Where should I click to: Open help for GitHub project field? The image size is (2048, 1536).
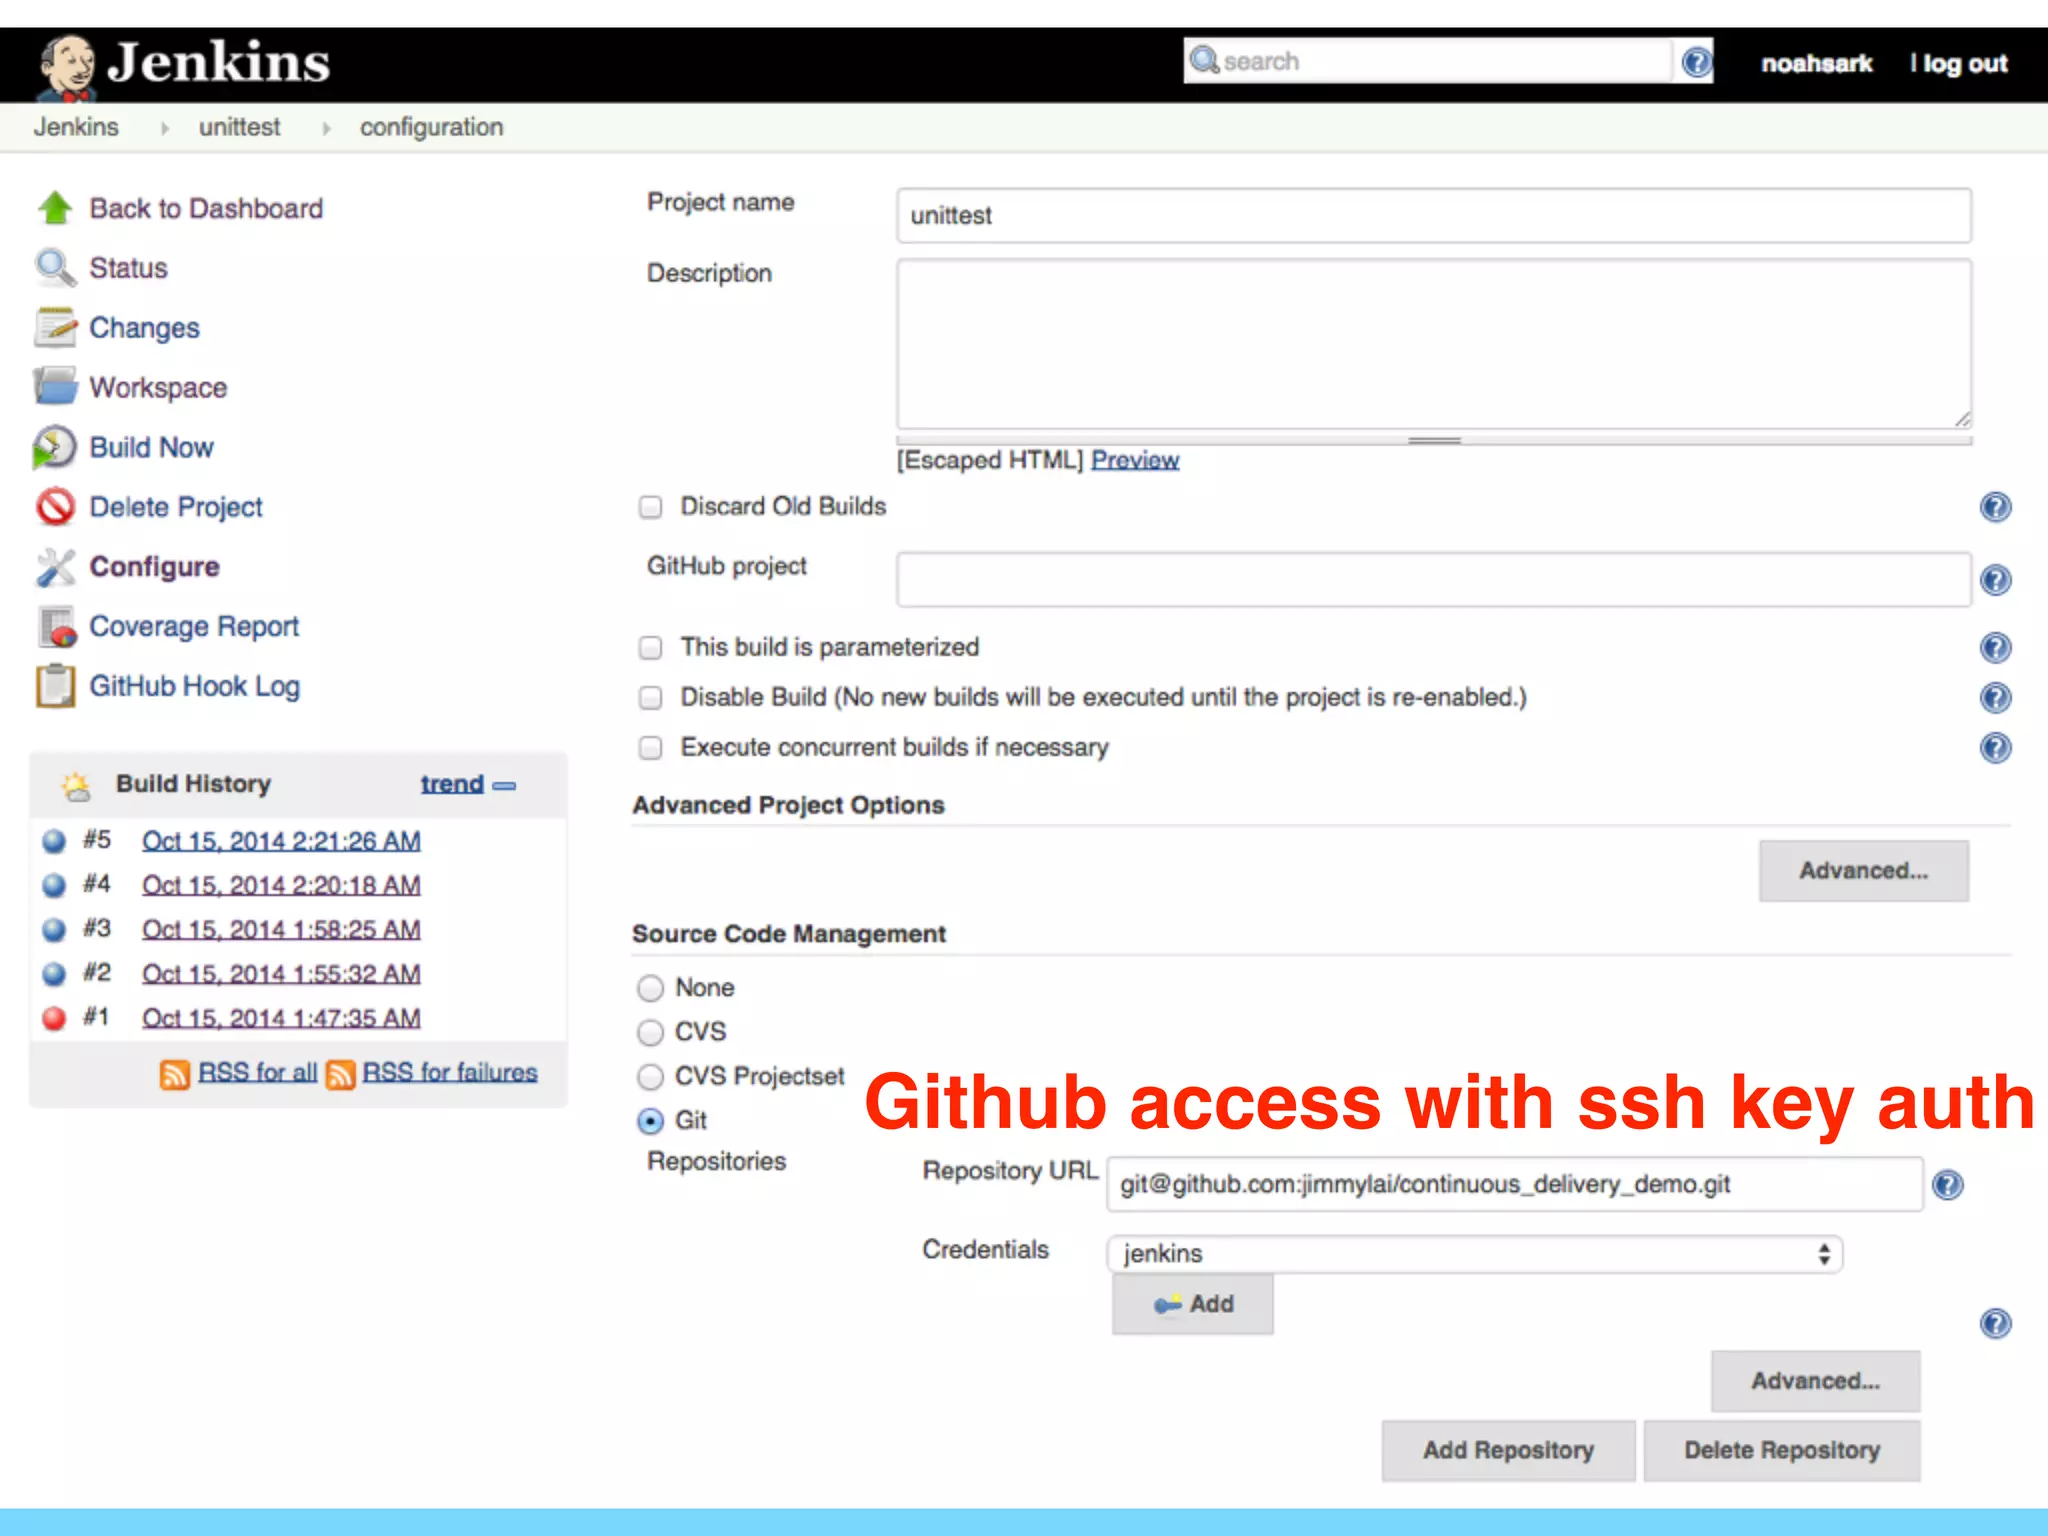[x=1995, y=580]
